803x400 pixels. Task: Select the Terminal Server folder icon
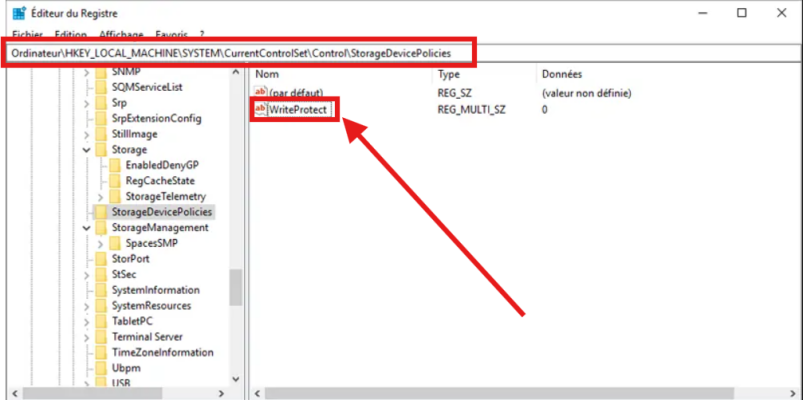point(101,337)
